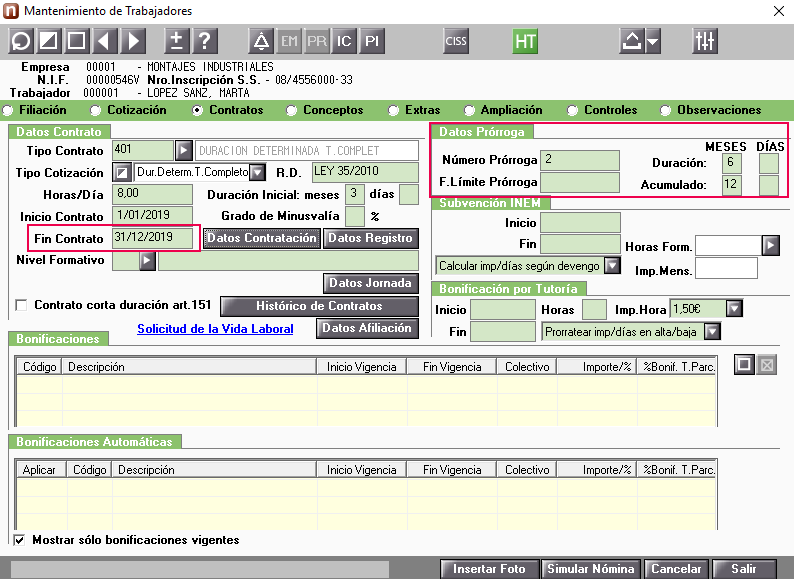Viewport: 794px width, 579px height.
Task: Tick Contrato corta duración art.151 checkbox
Action: 21,305
